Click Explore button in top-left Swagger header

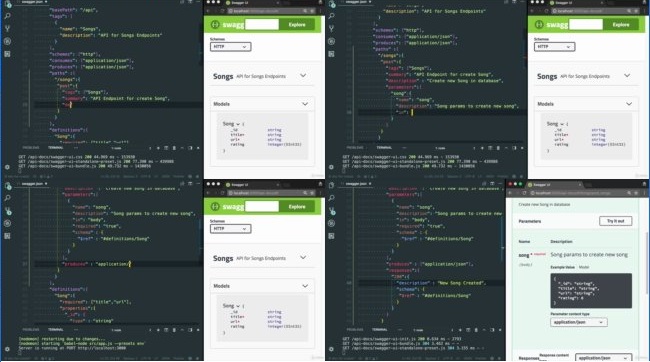click(297, 24)
